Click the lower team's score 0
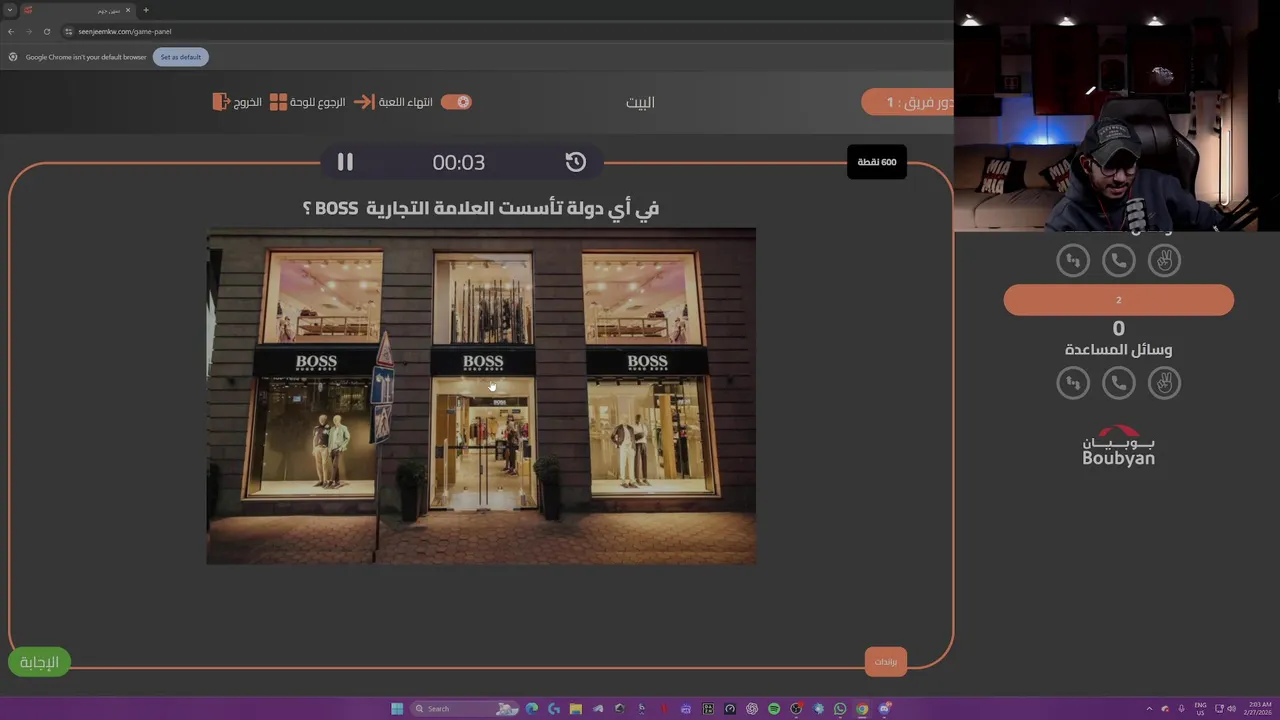1280x720 pixels. click(x=1119, y=328)
